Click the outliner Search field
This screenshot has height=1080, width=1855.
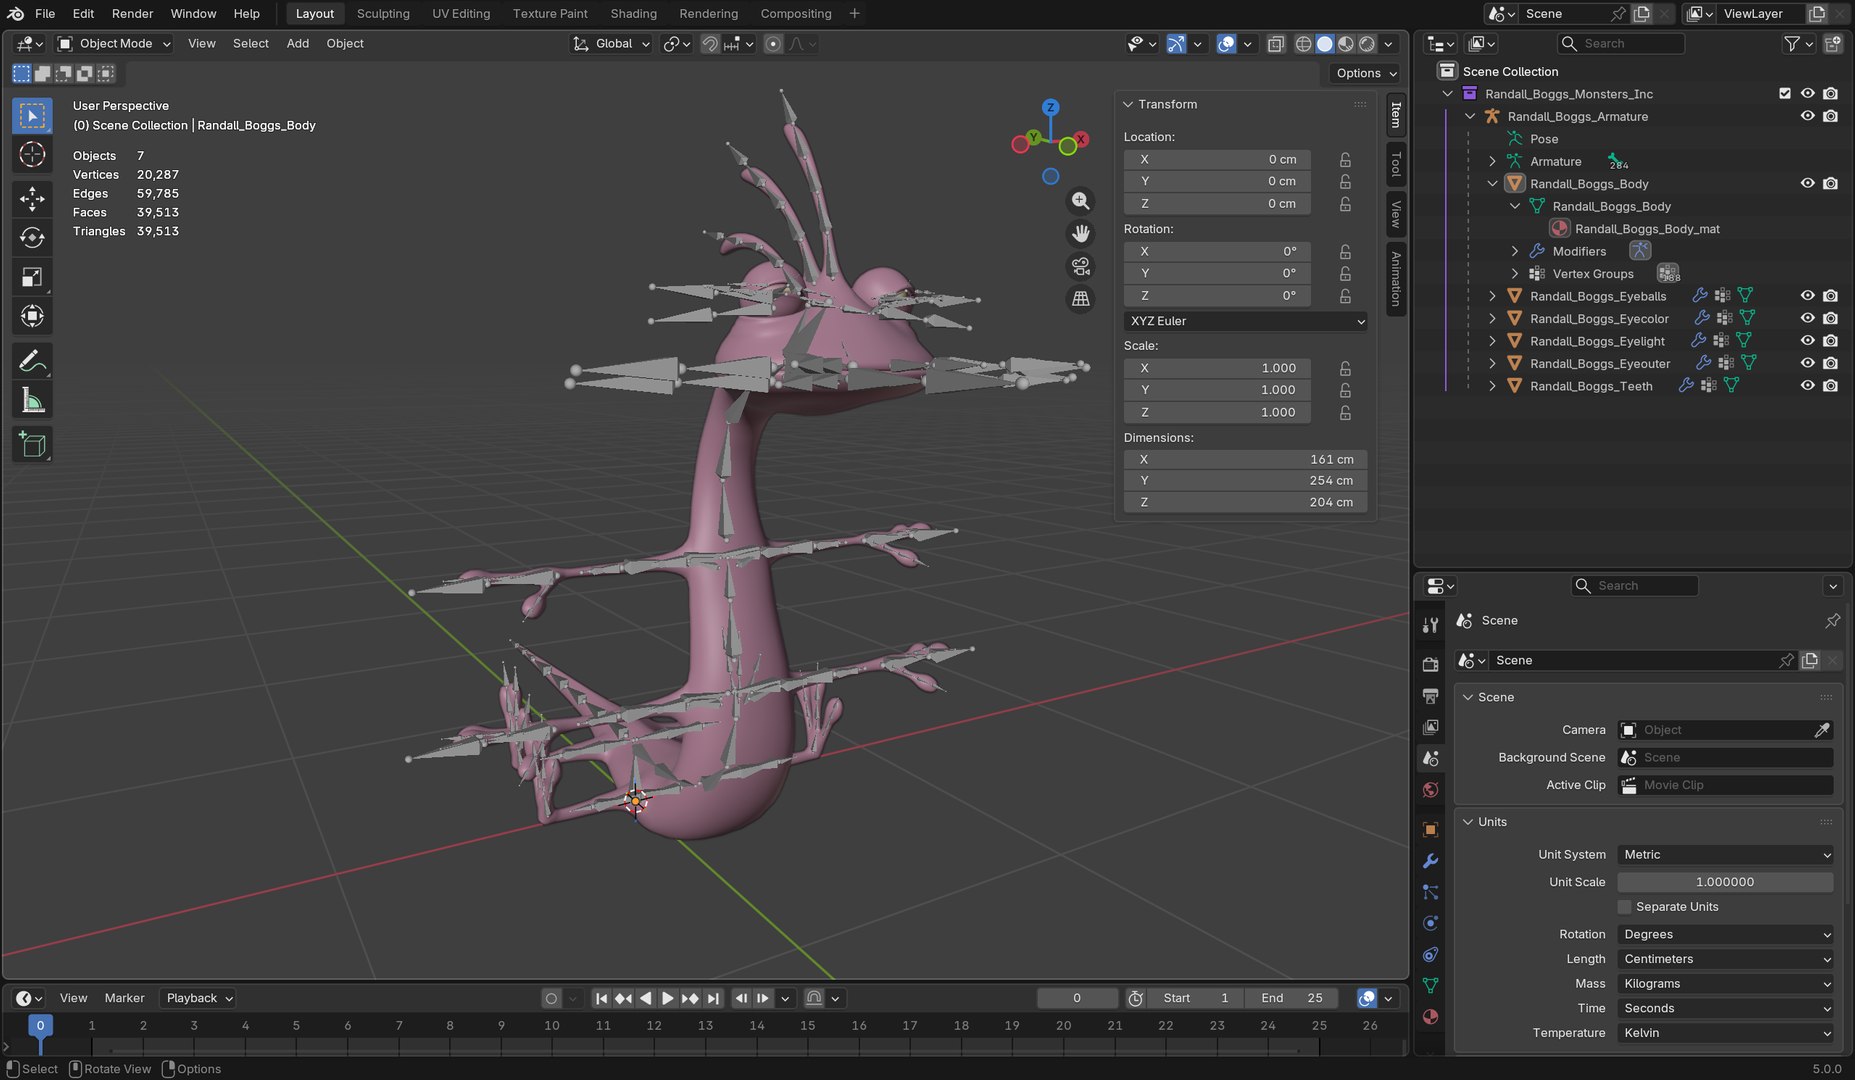click(x=1621, y=44)
